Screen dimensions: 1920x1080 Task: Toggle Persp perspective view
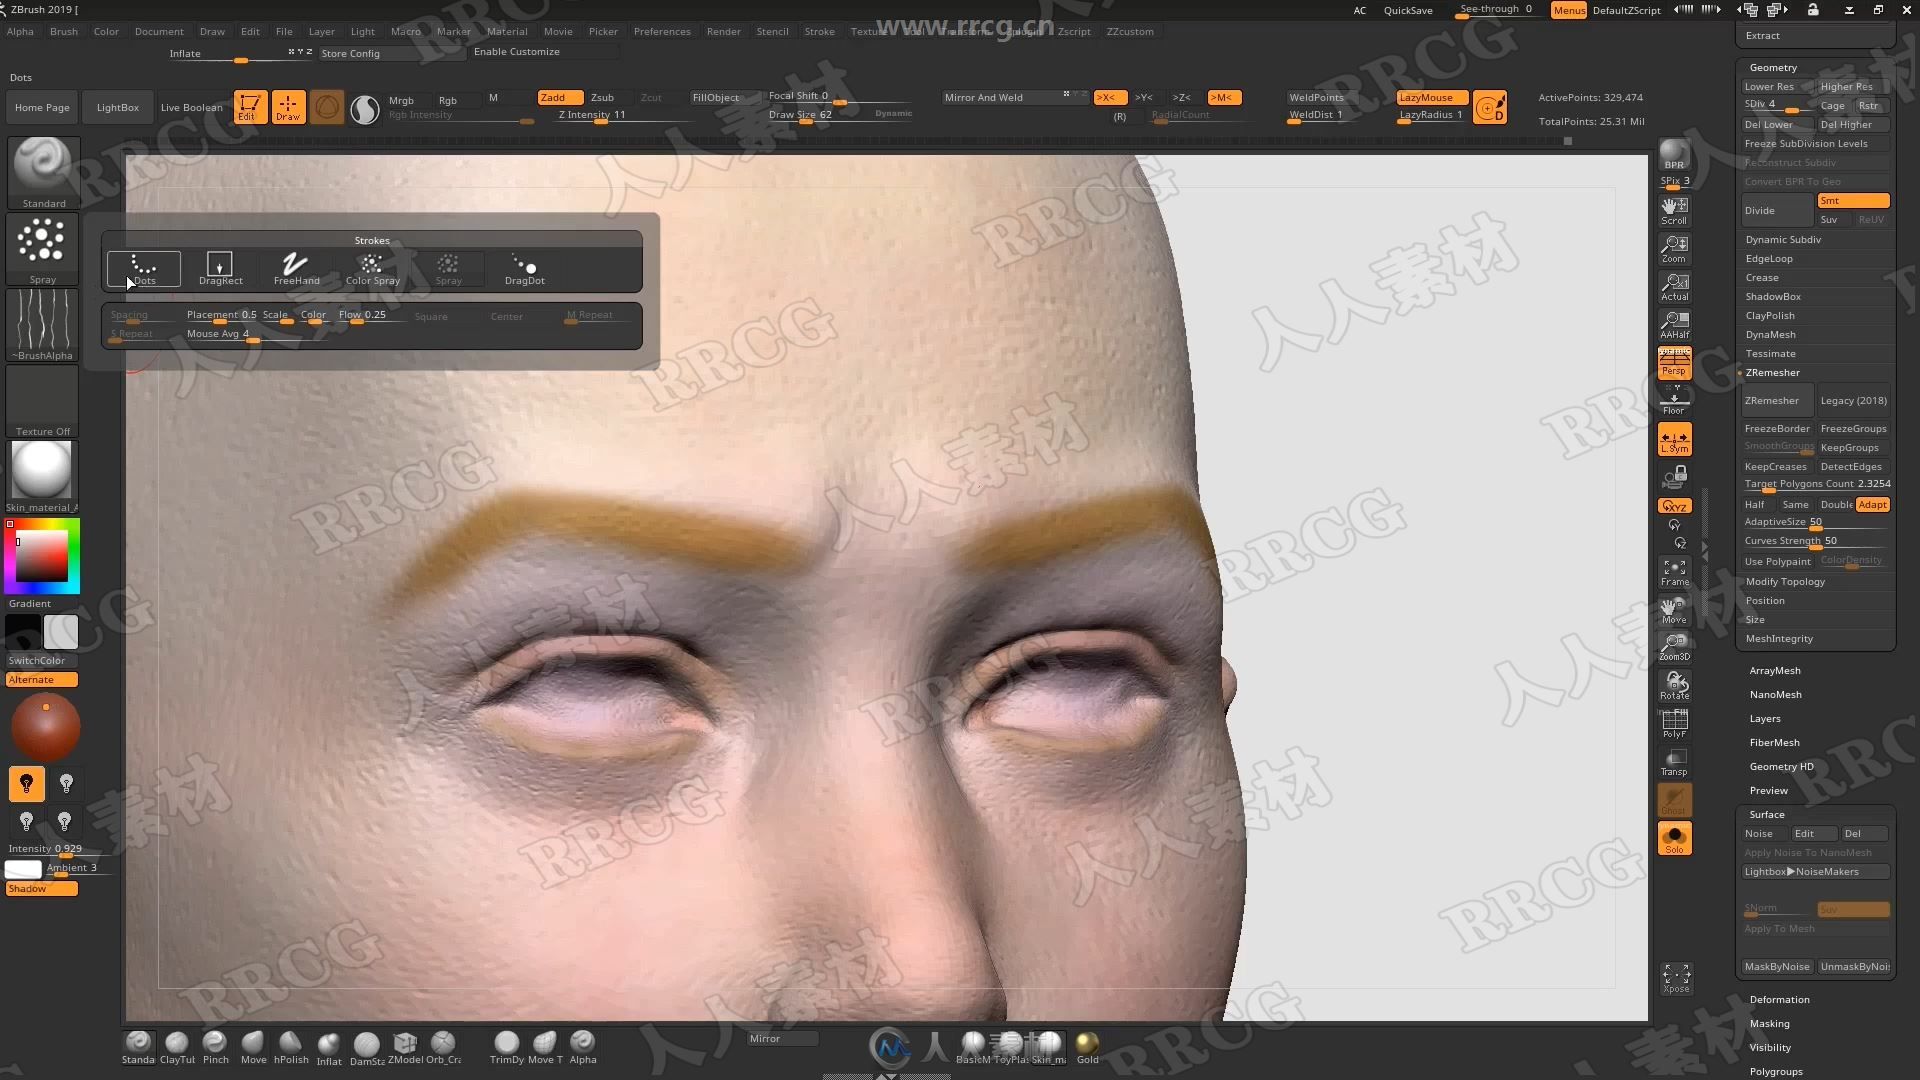1674,363
